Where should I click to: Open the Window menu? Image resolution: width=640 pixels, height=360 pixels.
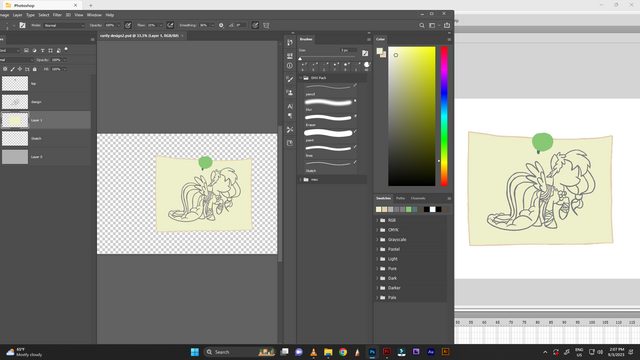(94, 15)
